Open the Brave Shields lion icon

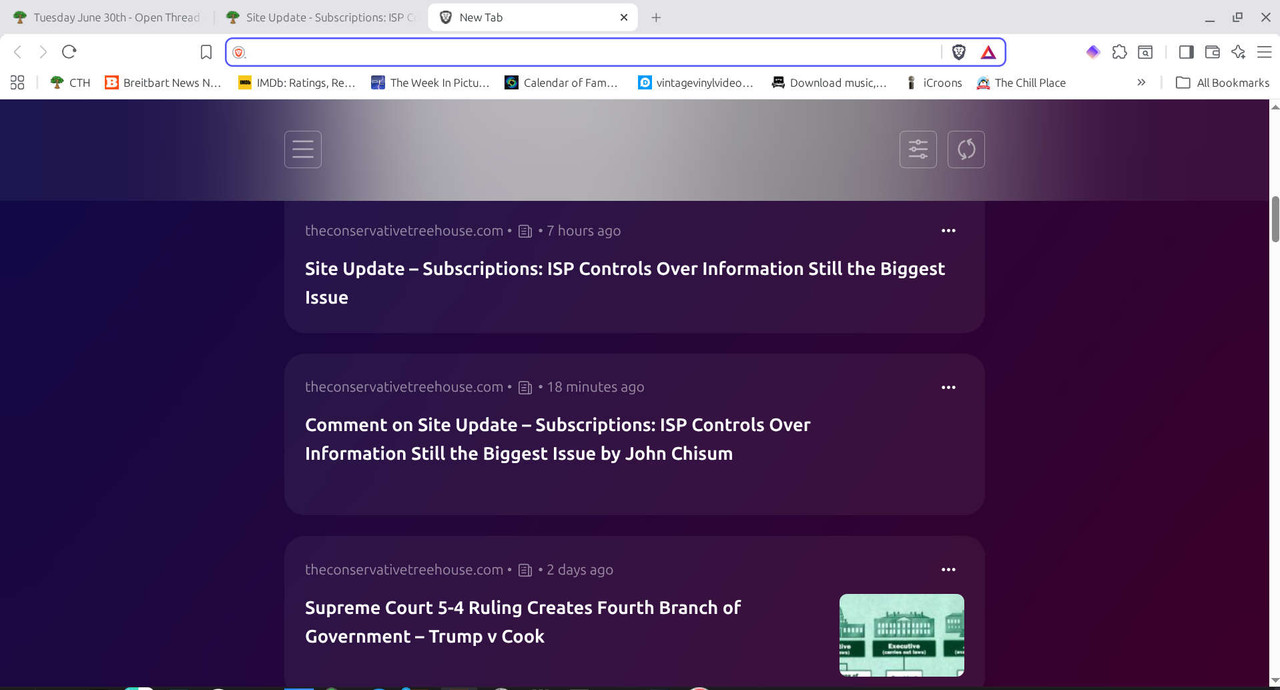958,52
